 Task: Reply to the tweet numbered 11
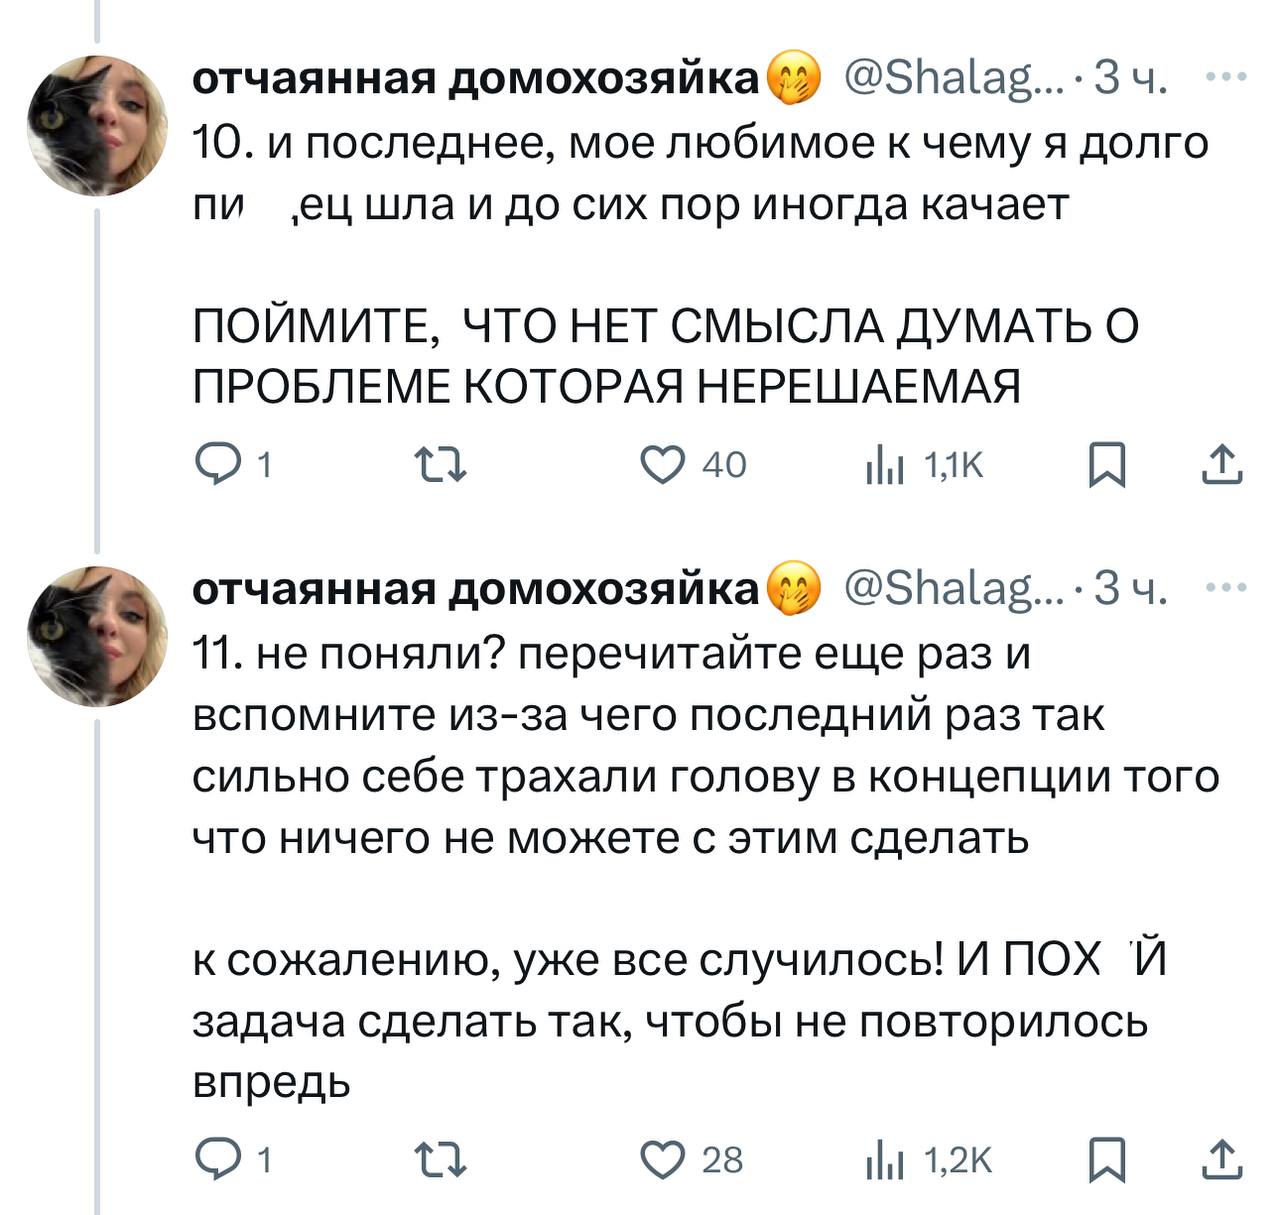214,1159
